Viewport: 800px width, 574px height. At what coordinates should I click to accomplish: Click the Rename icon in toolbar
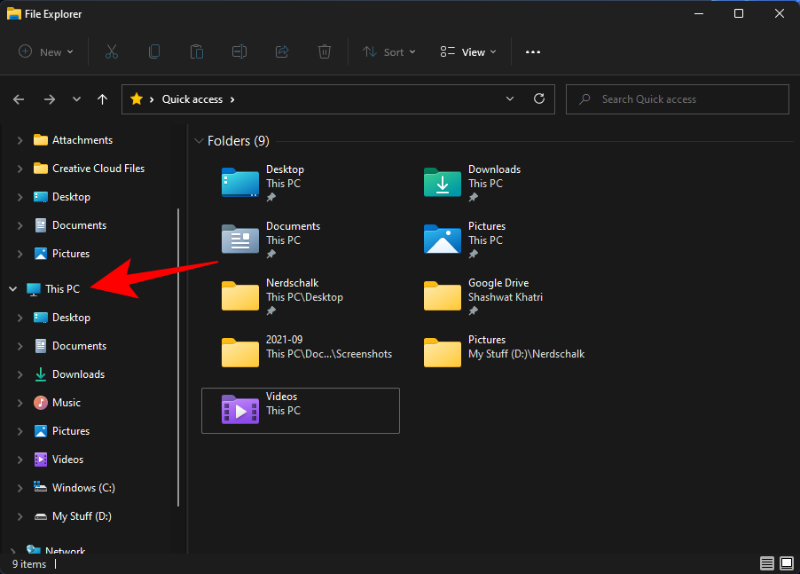pyautogui.click(x=239, y=52)
